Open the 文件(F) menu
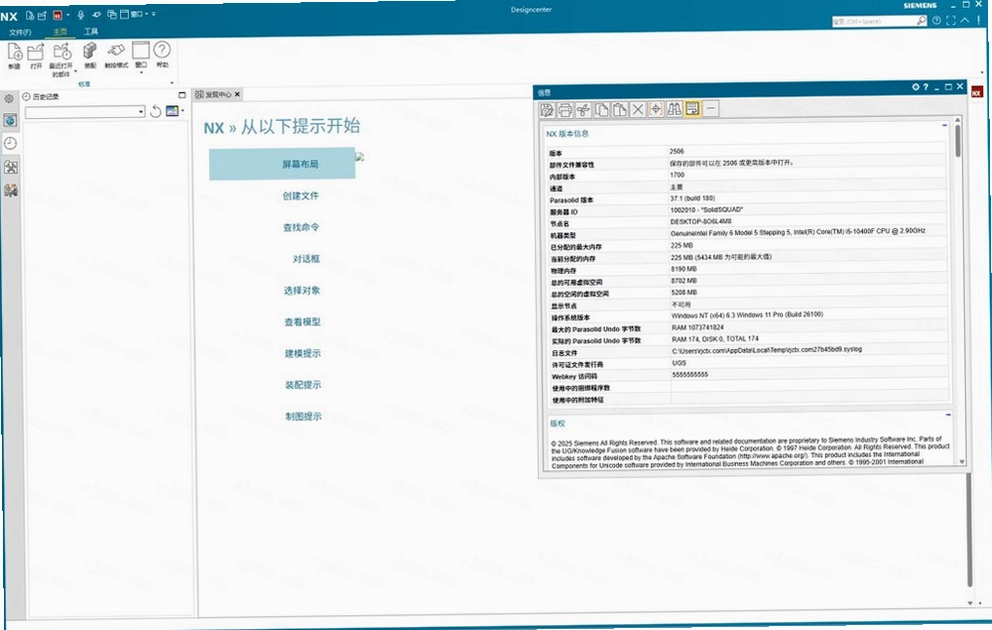The image size is (992, 630). click(20, 32)
